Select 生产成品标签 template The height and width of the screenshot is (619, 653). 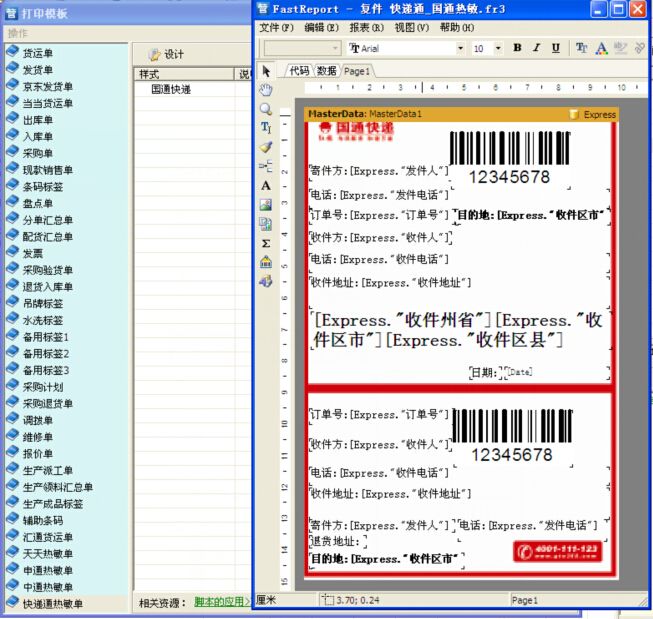(52, 504)
